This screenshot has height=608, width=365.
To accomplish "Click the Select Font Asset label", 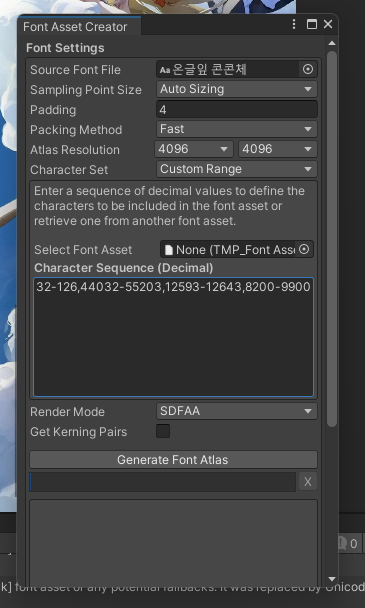I will coord(83,250).
